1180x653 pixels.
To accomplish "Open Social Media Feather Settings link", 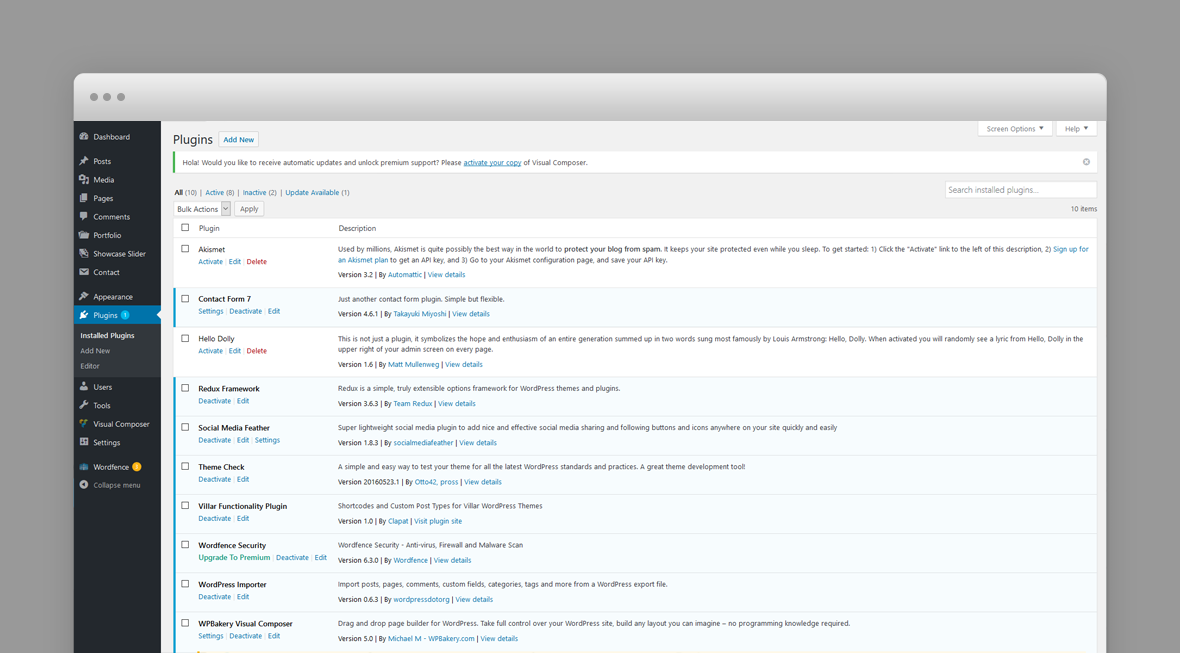I will coord(267,440).
